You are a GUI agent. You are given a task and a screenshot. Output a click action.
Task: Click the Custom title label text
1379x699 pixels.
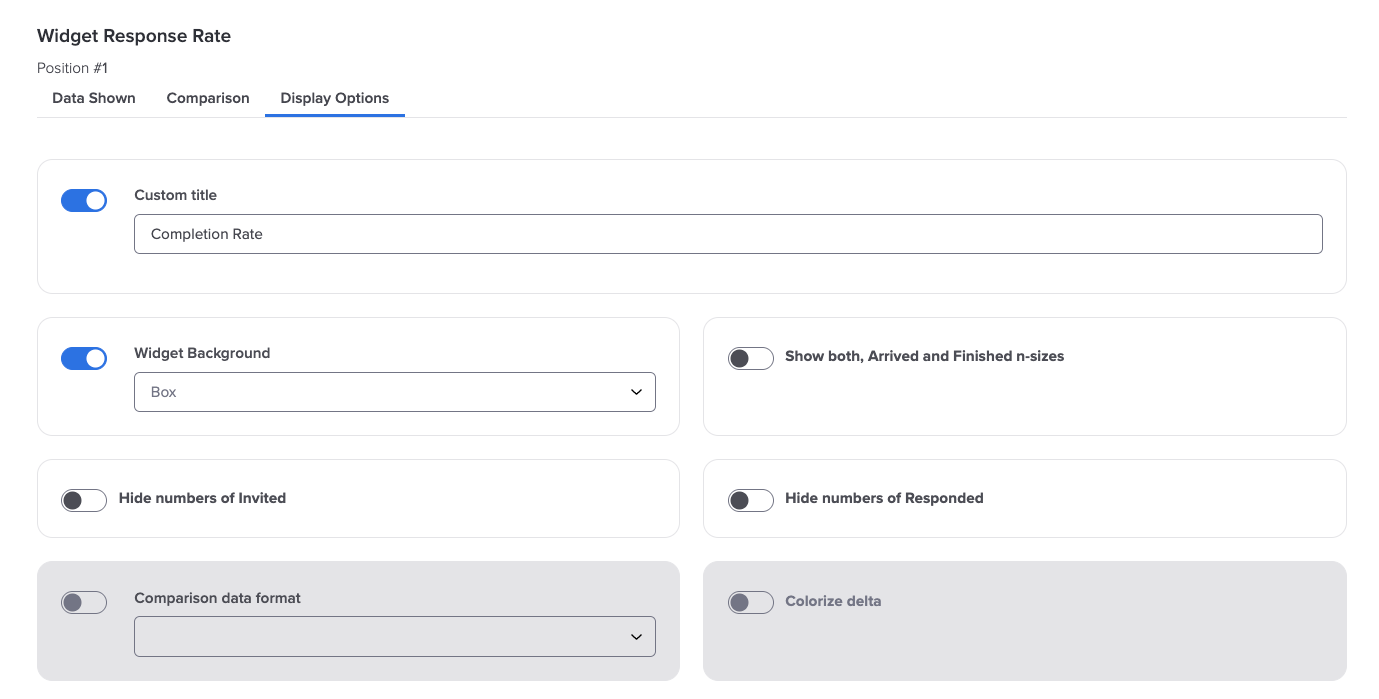(175, 195)
